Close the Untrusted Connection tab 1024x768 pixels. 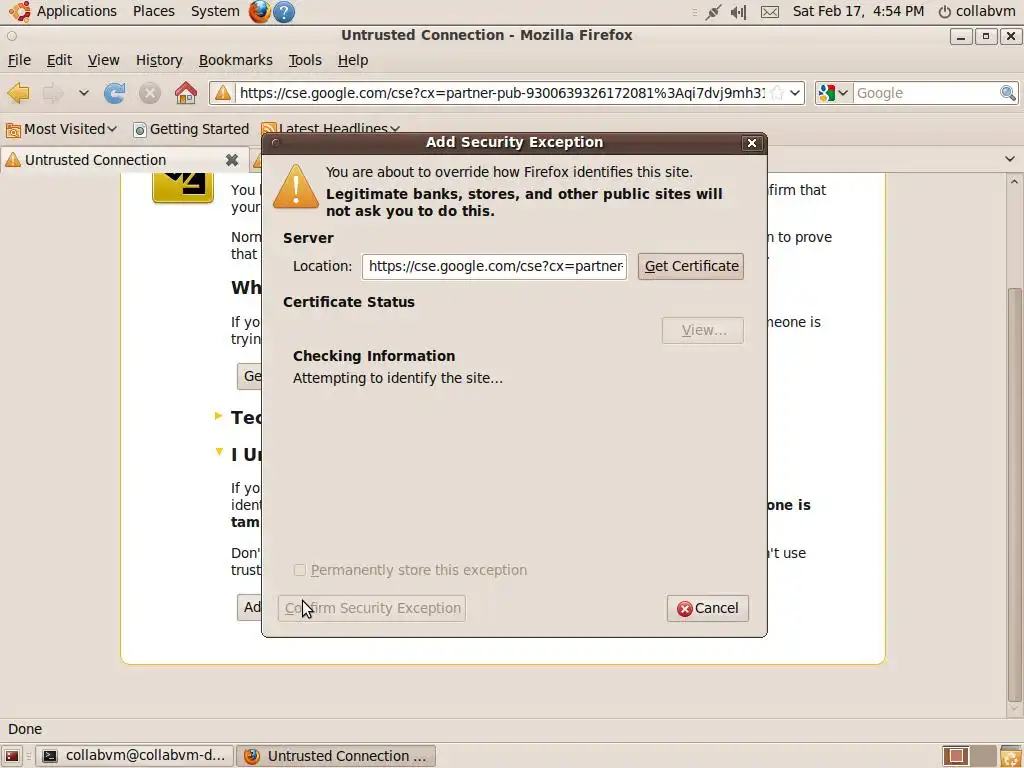(232, 160)
